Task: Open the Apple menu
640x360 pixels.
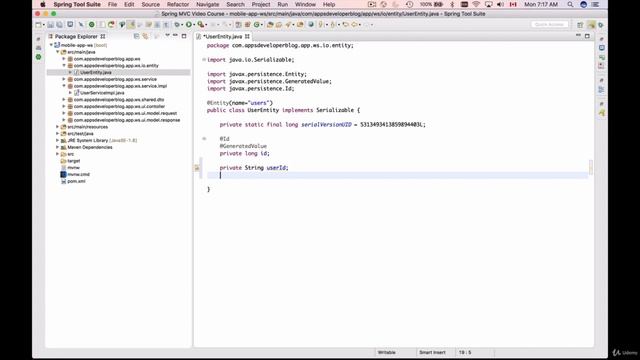Action: [43, 4]
